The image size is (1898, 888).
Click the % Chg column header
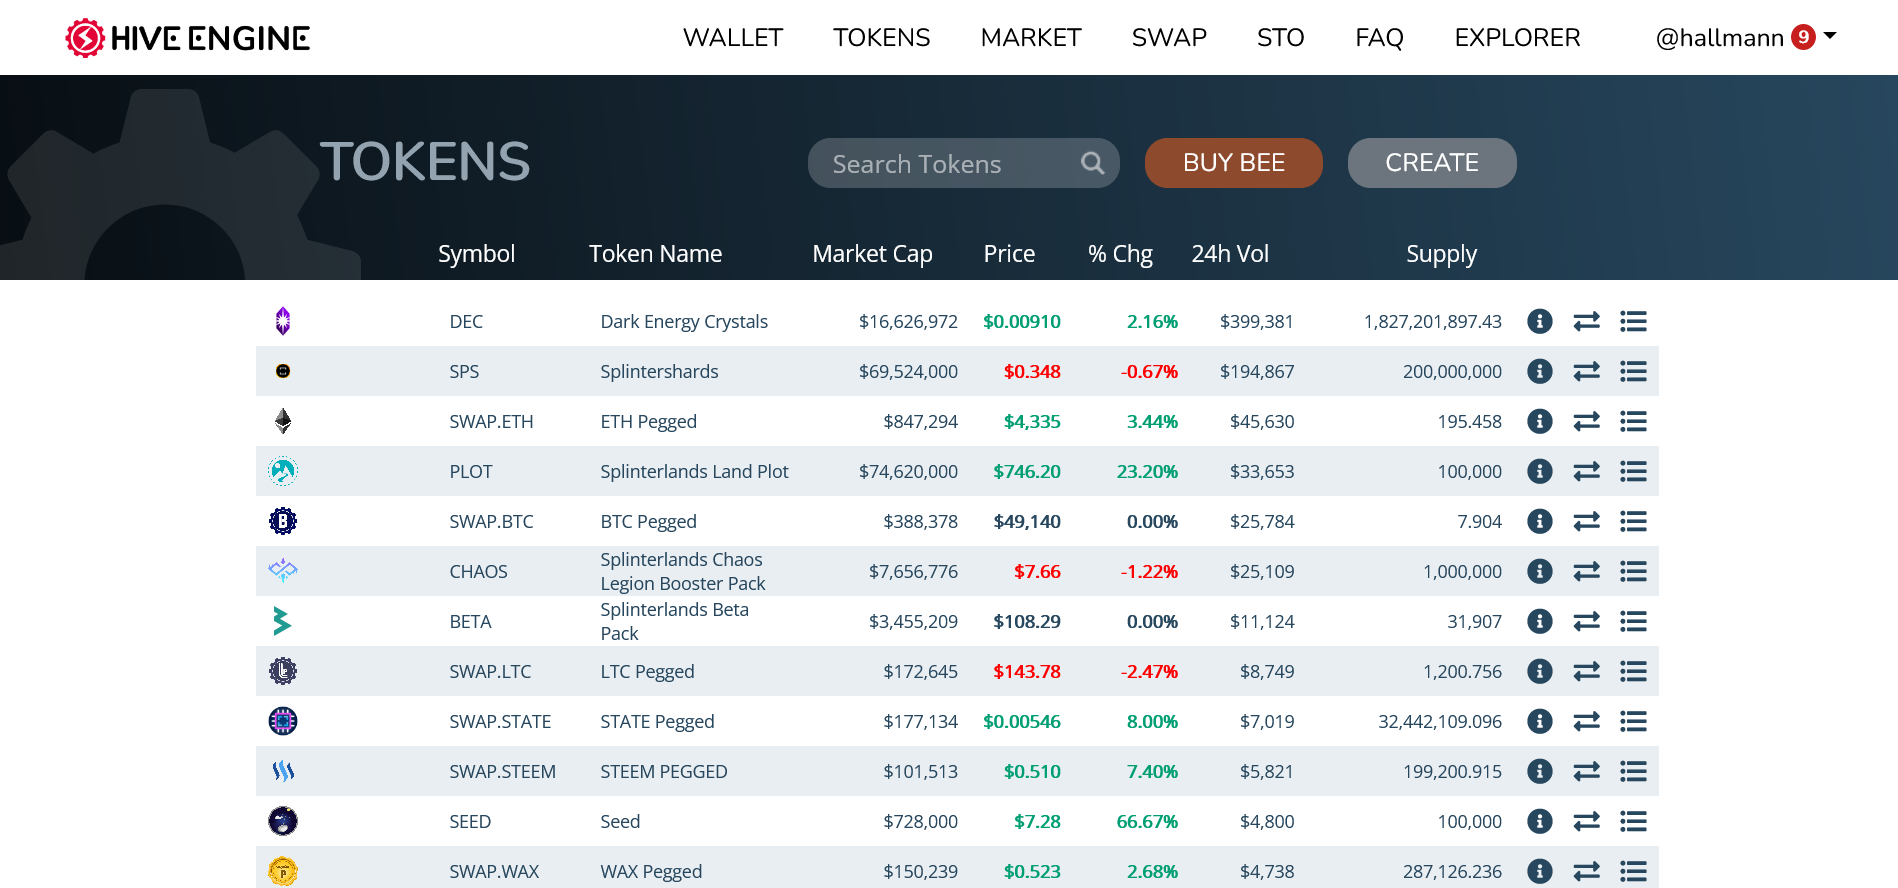(1121, 254)
